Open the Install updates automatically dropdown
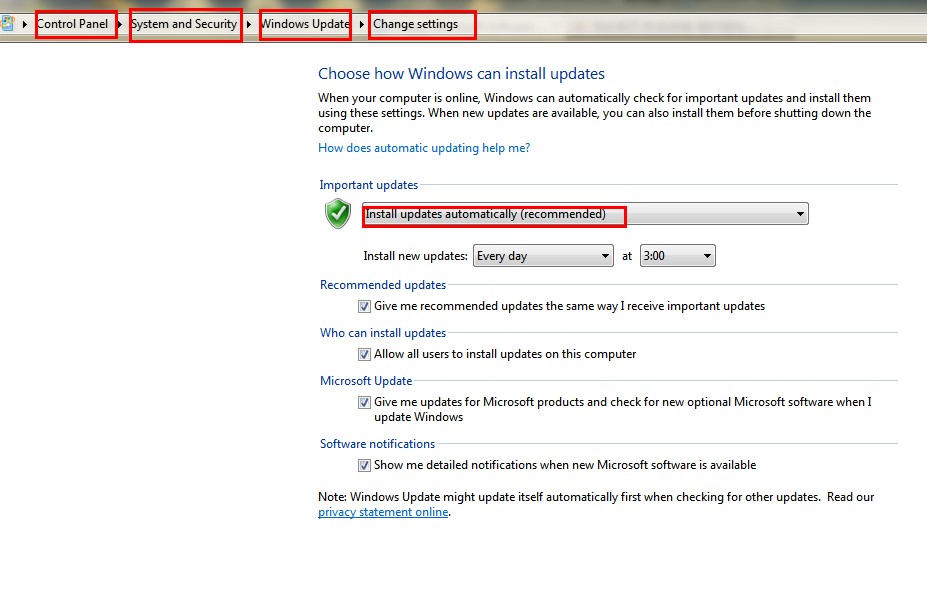Screen dimensions: 927x594 (x=585, y=214)
